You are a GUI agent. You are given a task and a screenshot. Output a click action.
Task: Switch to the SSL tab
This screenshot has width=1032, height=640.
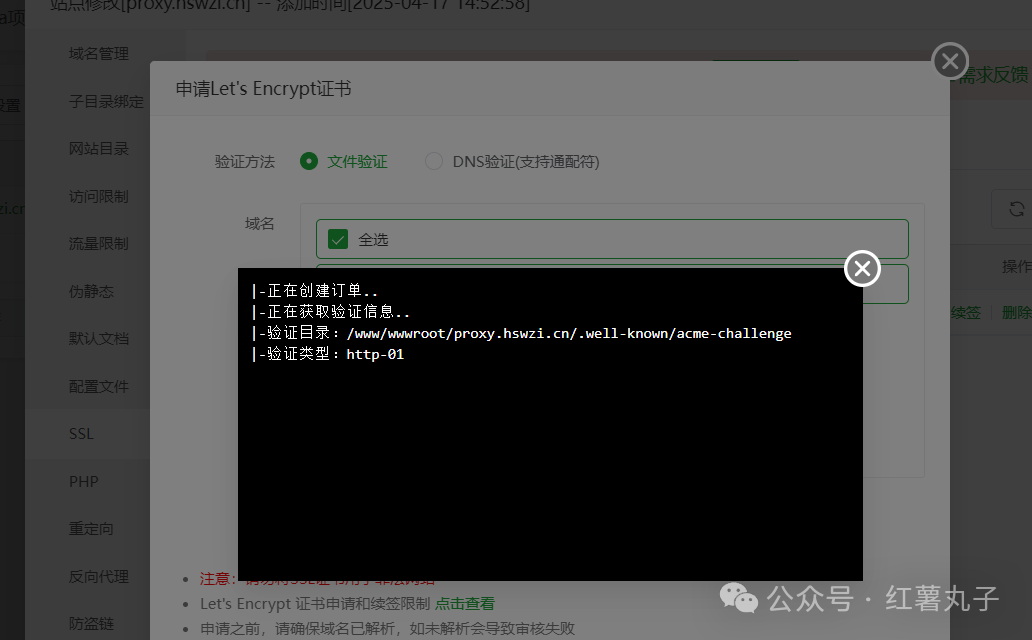click(82, 434)
